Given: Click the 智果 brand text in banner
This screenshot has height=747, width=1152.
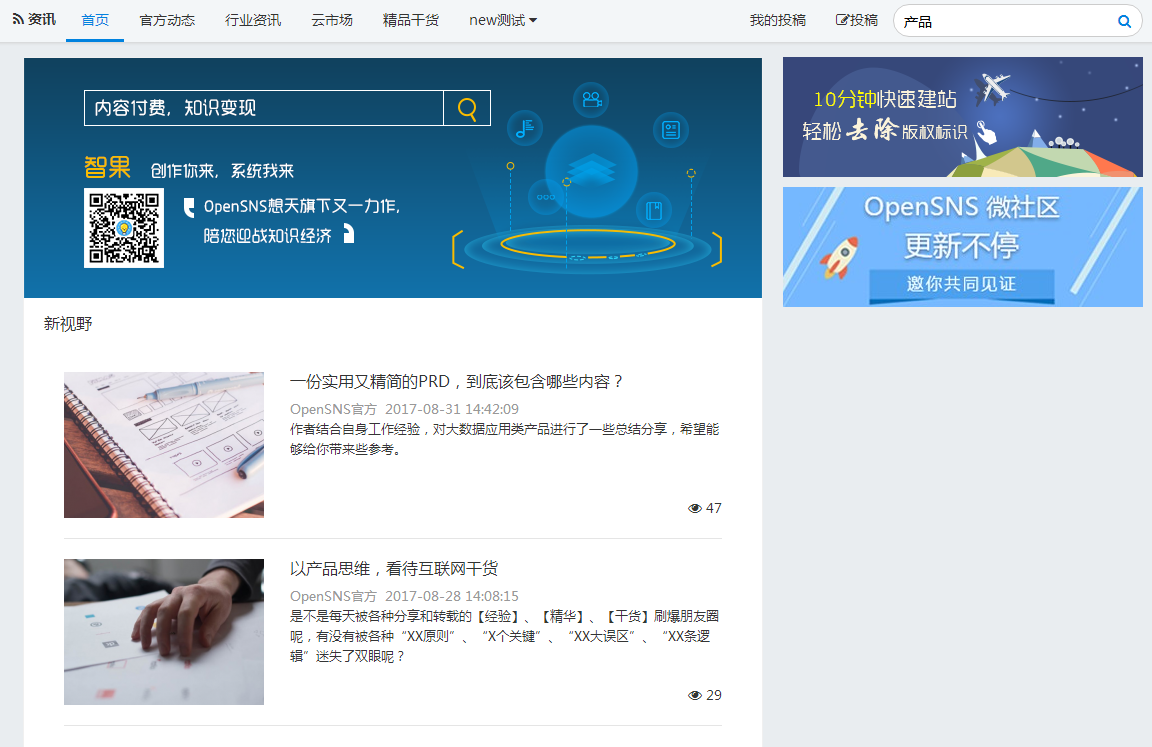Looking at the screenshot, I should coord(107,167).
